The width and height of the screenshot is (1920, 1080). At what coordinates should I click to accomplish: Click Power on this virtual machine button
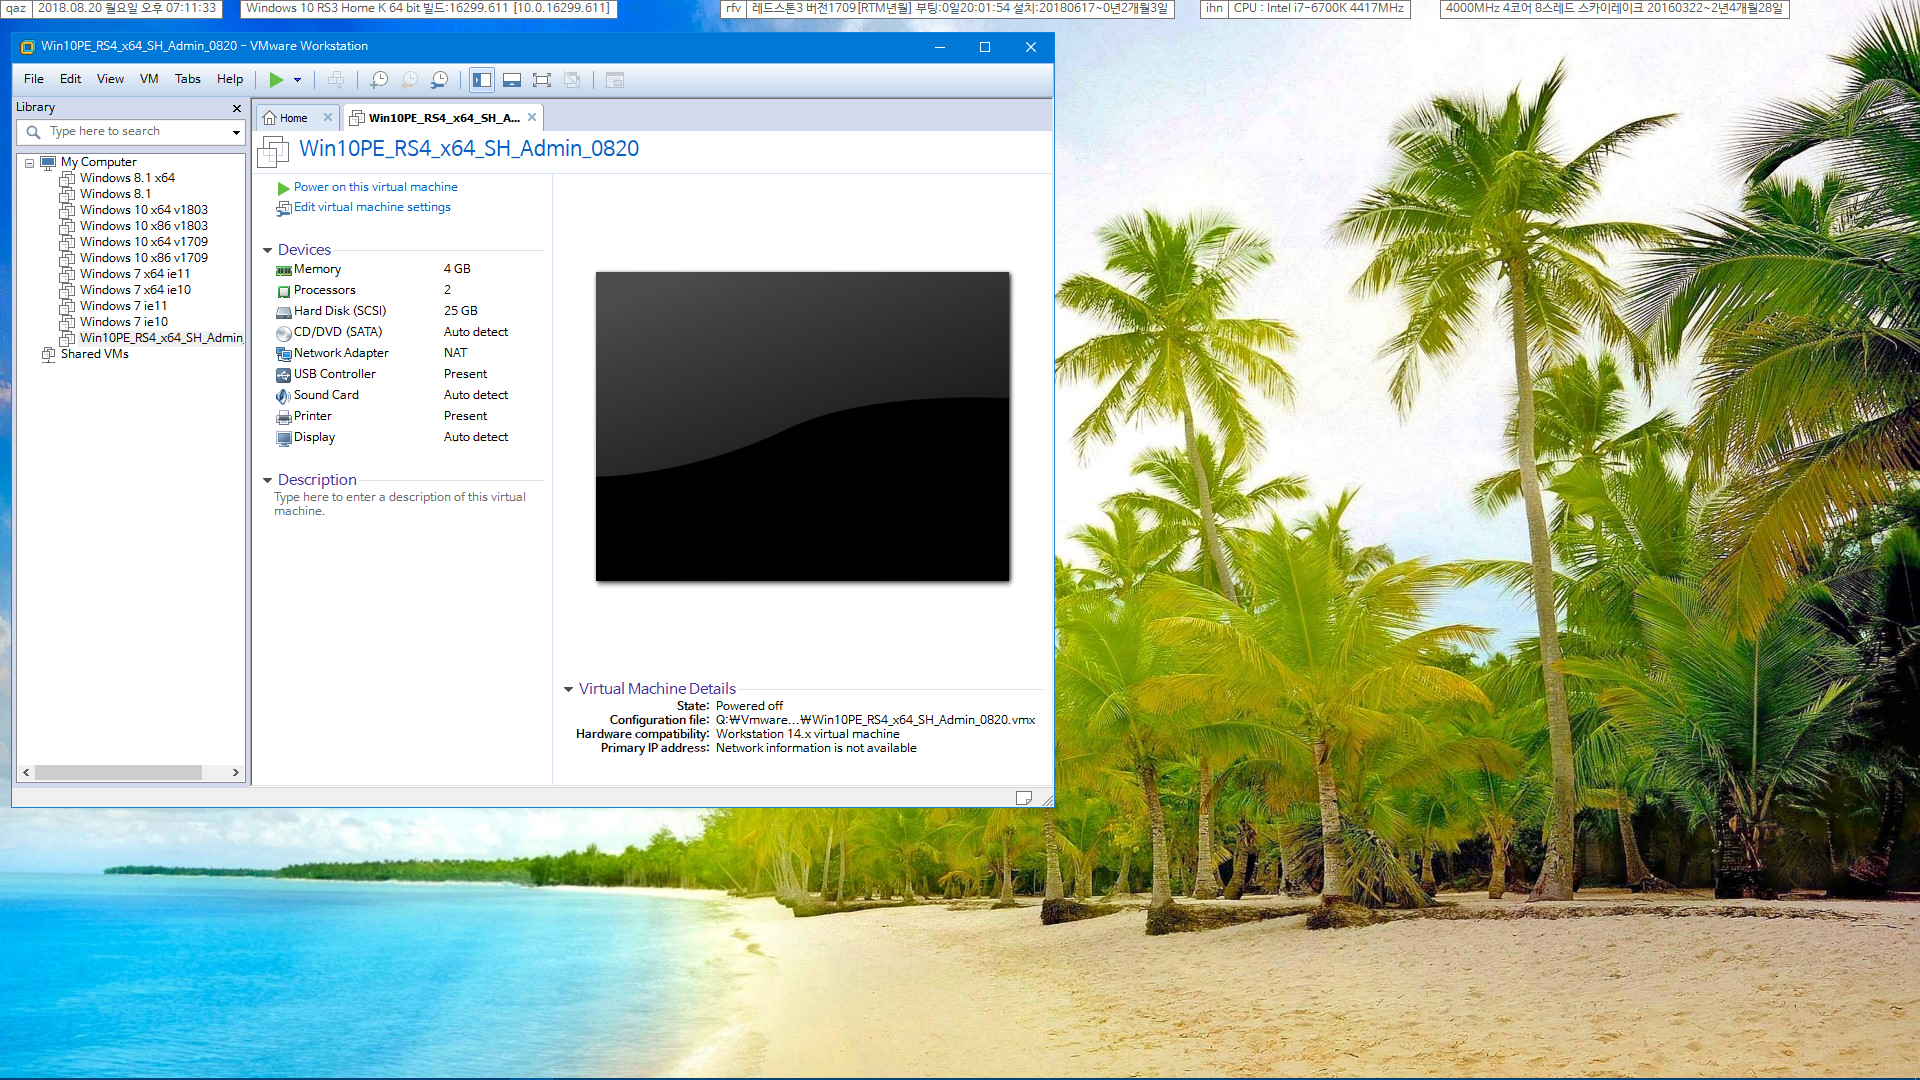[x=375, y=186]
